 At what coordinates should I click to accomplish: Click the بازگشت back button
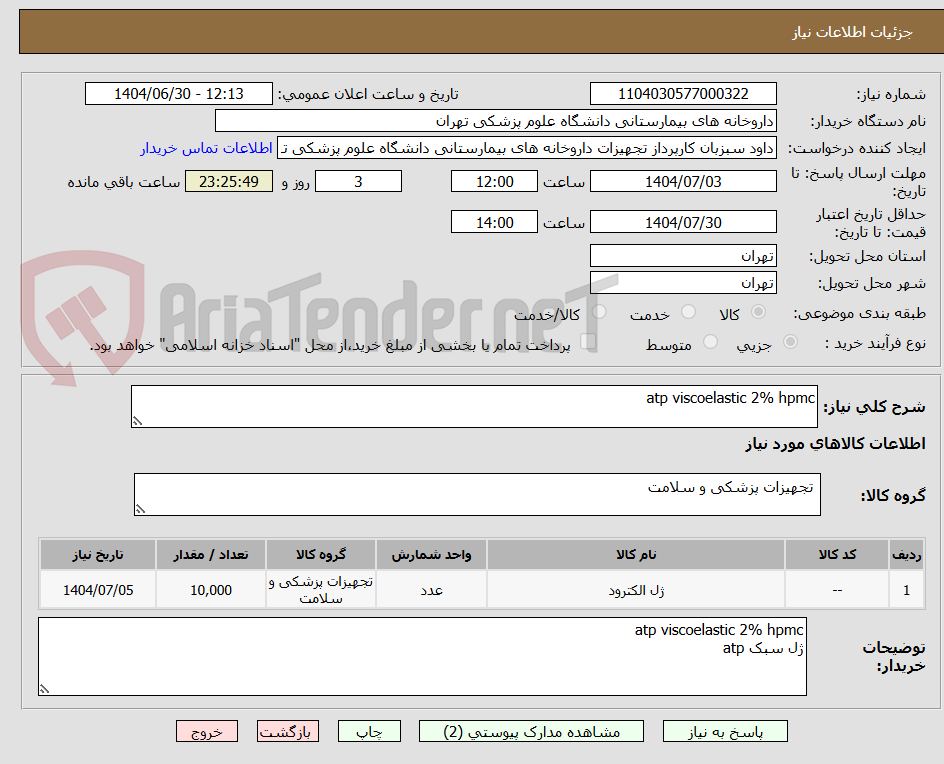coord(288,731)
